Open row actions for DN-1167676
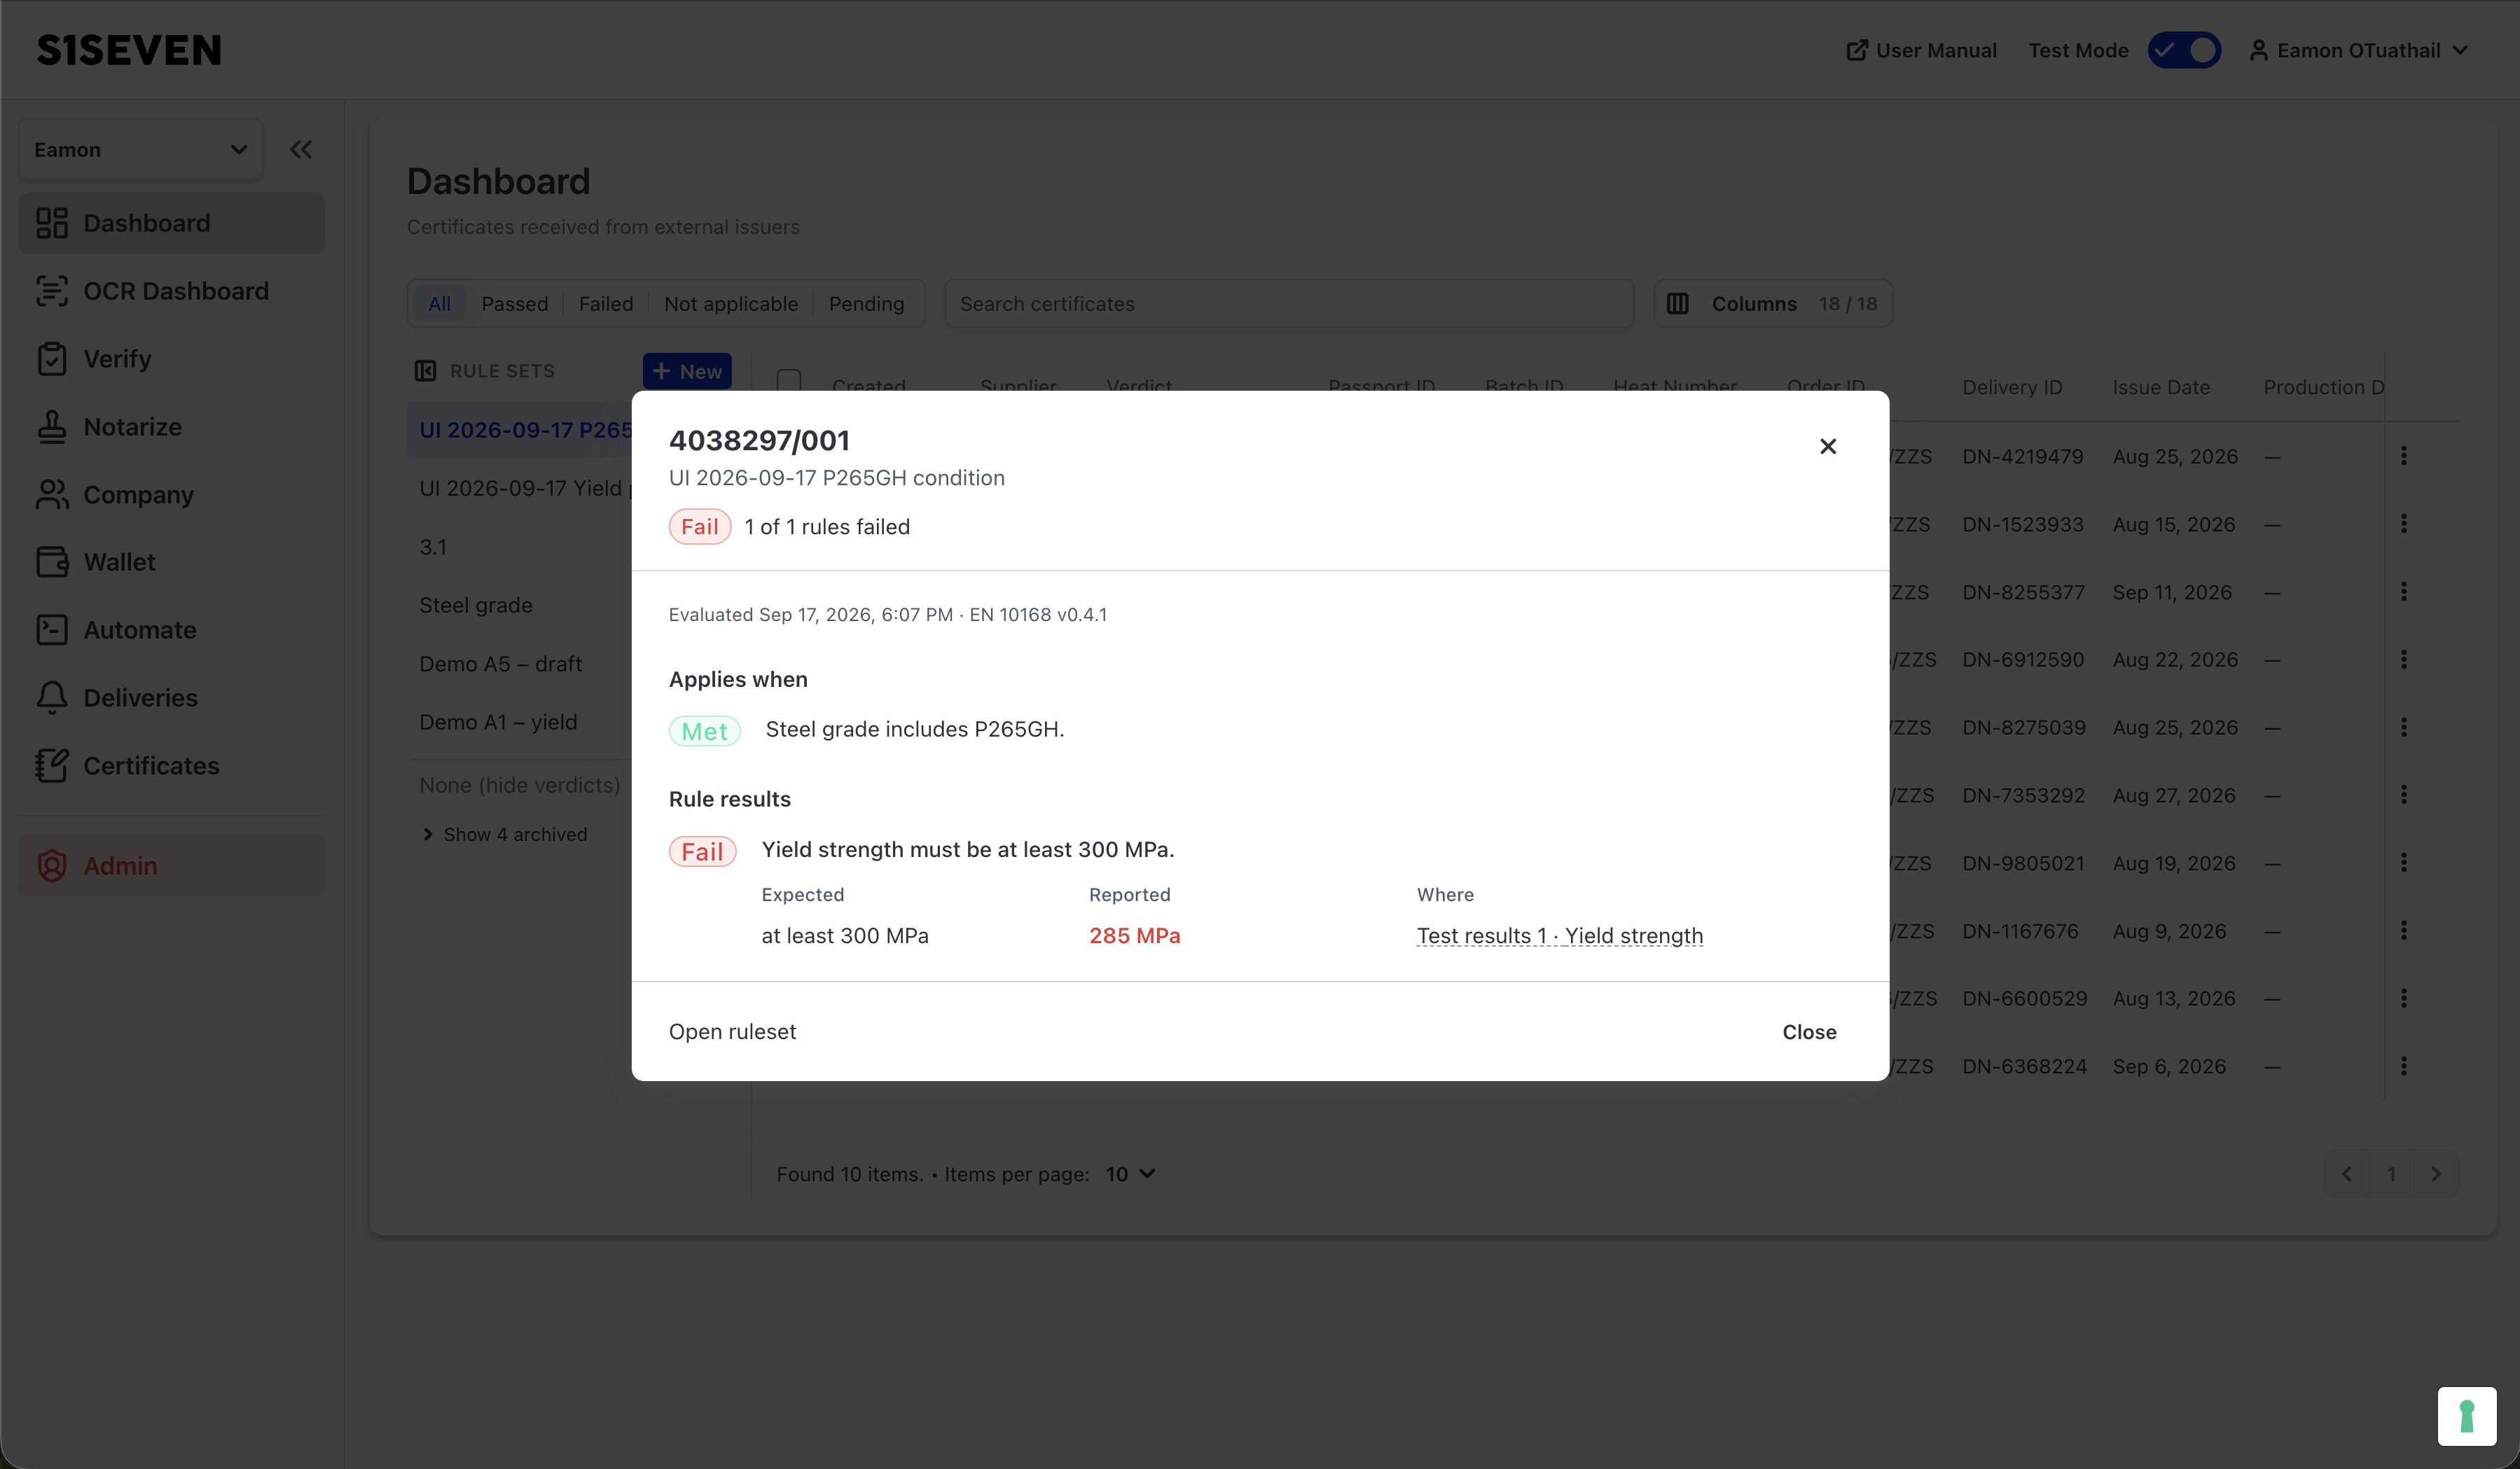 [x=2404, y=931]
